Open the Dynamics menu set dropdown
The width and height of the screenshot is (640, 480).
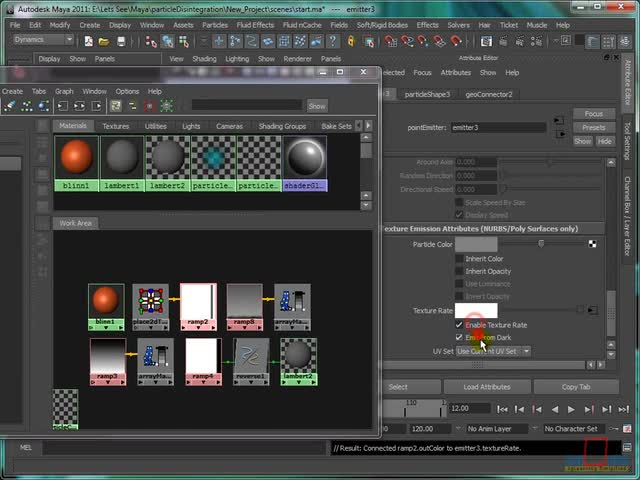44,40
